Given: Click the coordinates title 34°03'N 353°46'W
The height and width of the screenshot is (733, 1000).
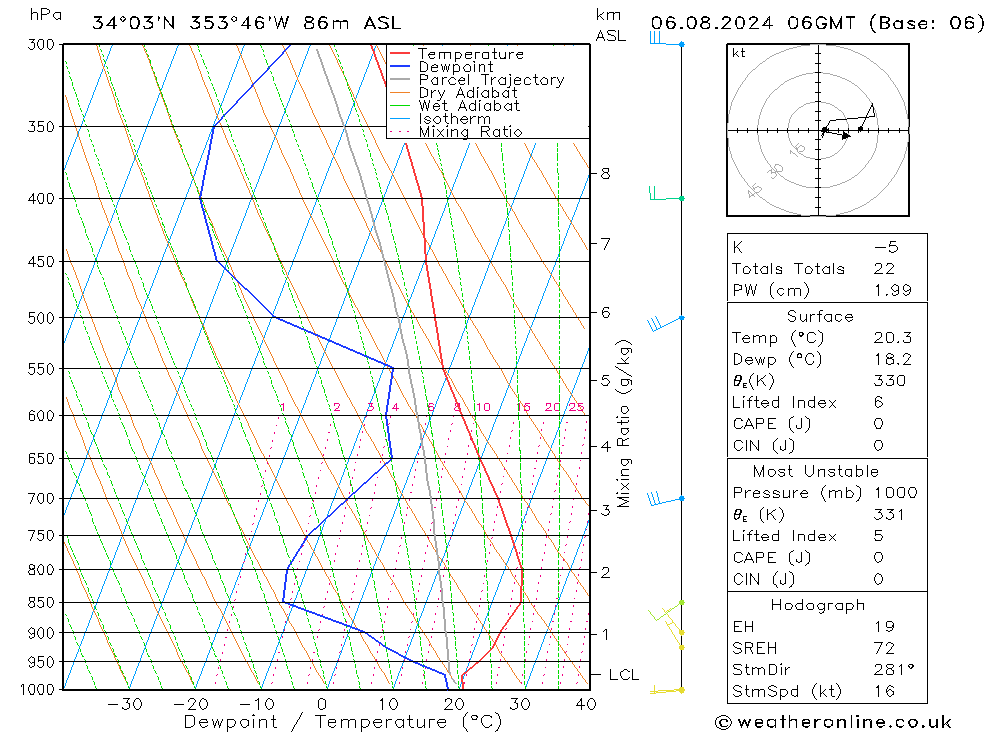Looking at the screenshot, I should pos(191,23).
